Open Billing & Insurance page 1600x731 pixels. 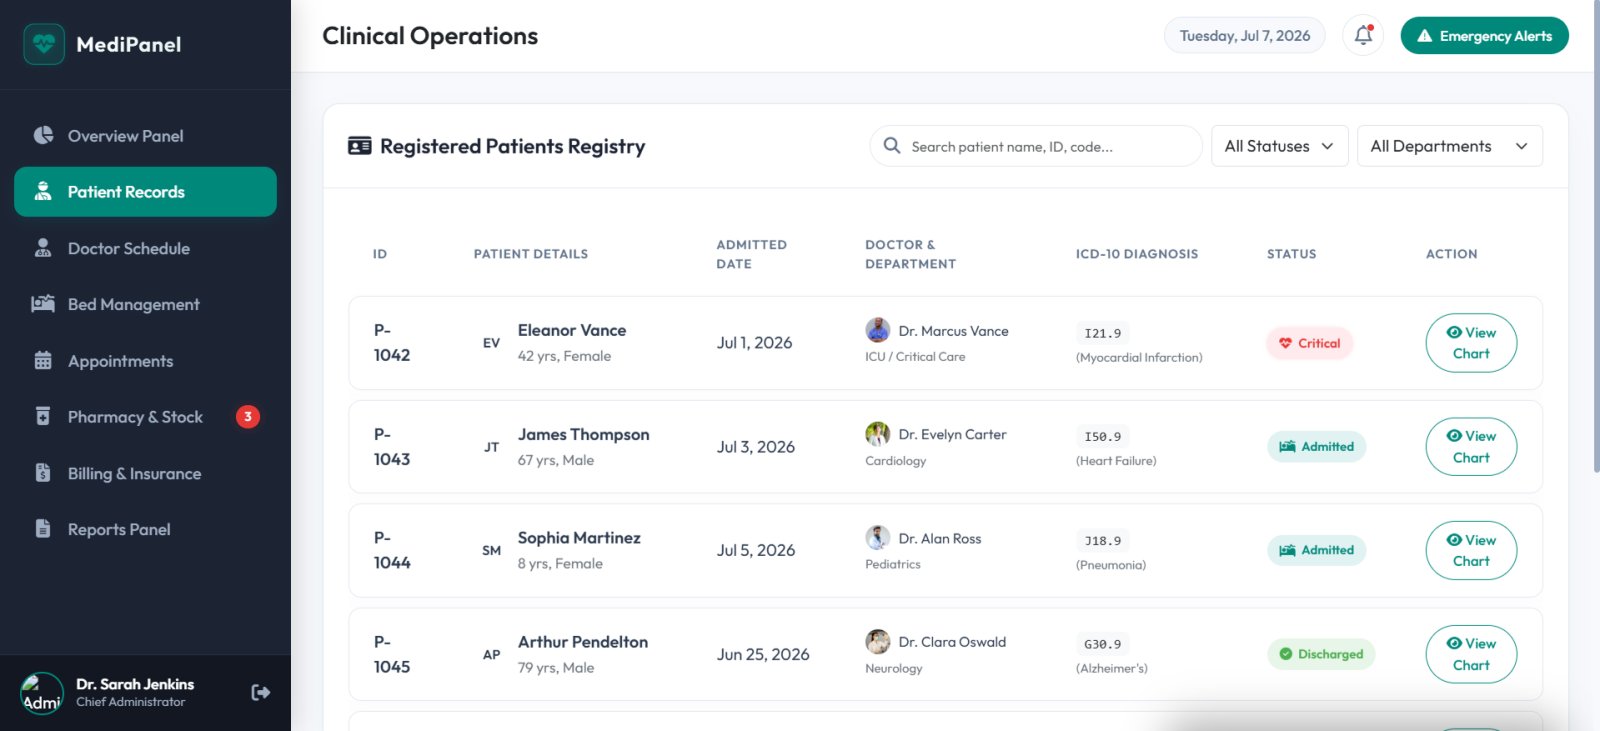pyautogui.click(x=145, y=474)
